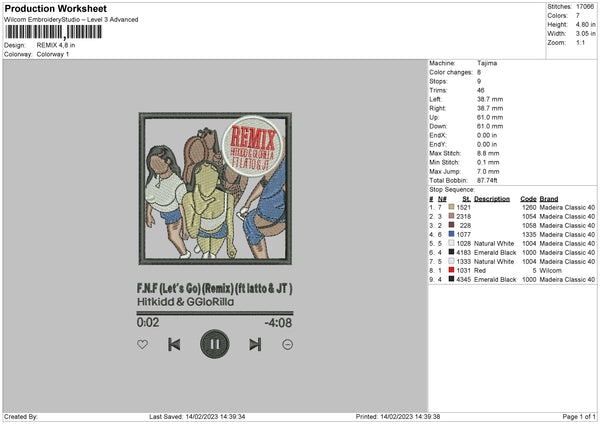Click the black swatch for stitch count 4345
Screen dimensions: 600x424
[451, 279]
